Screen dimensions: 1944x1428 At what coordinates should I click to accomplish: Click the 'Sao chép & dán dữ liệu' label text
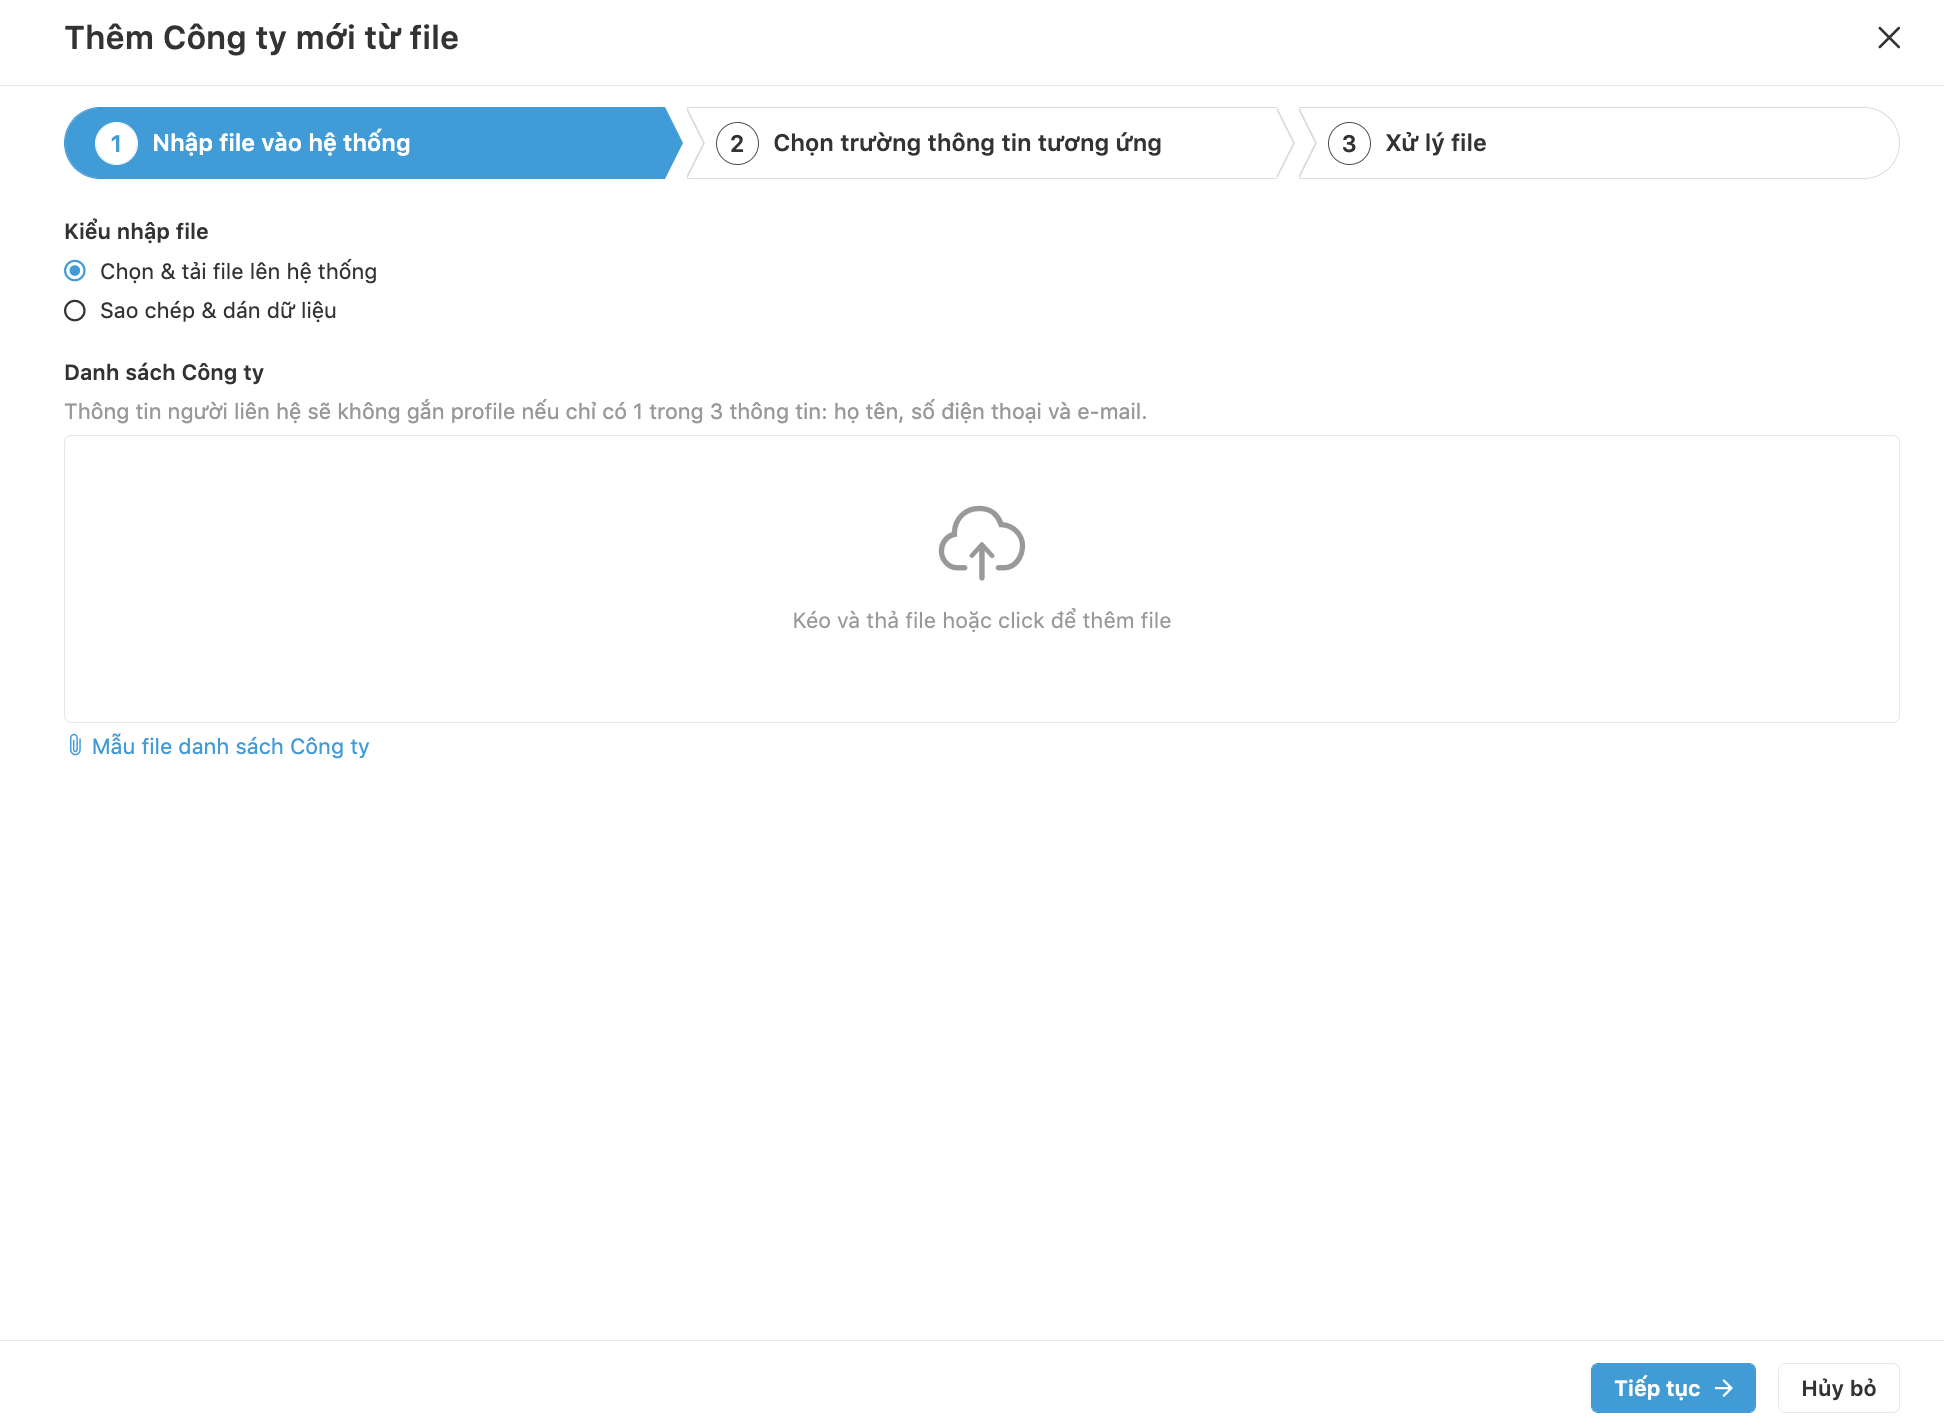tap(218, 311)
